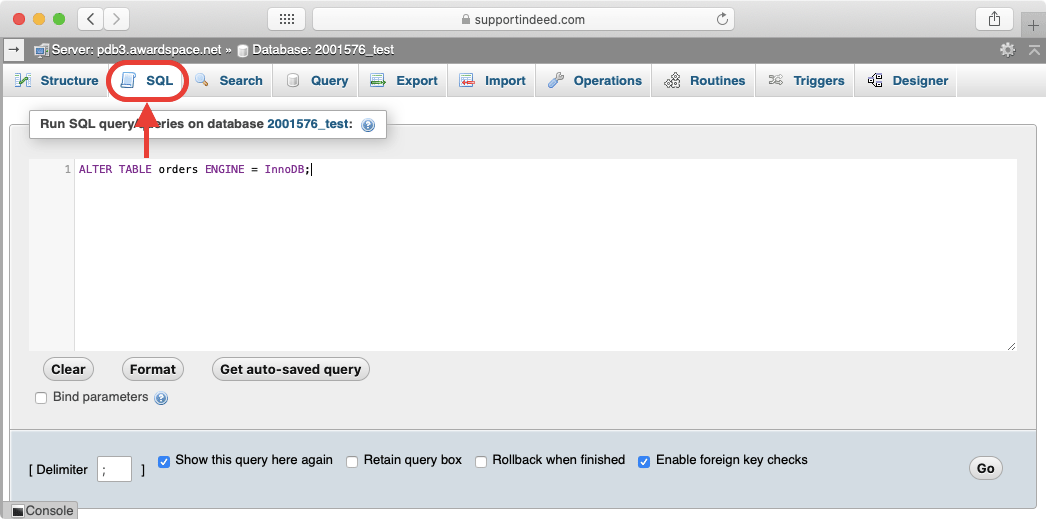Switch to the Structure tab
The width and height of the screenshot is (1046, 519).
pyautogui.click(x=57, y=81)
